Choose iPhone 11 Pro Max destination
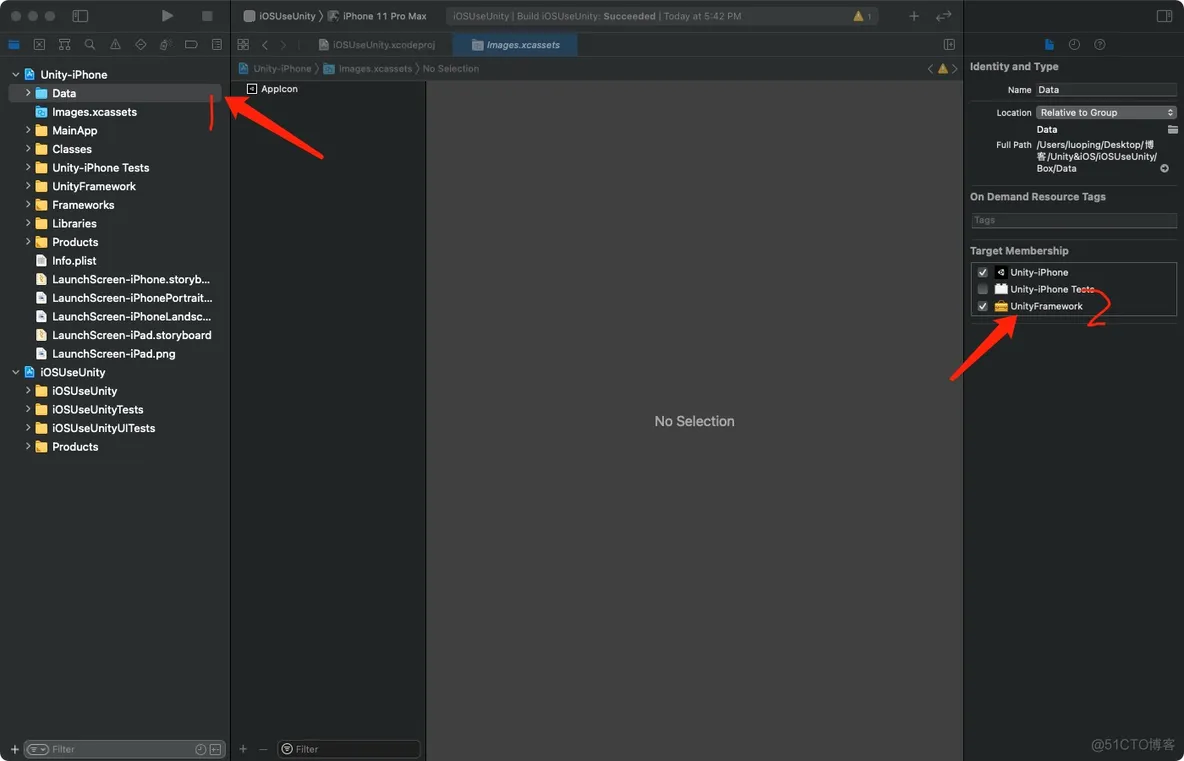The height and width of the screenshot is (761, 1184). (377, 16)
